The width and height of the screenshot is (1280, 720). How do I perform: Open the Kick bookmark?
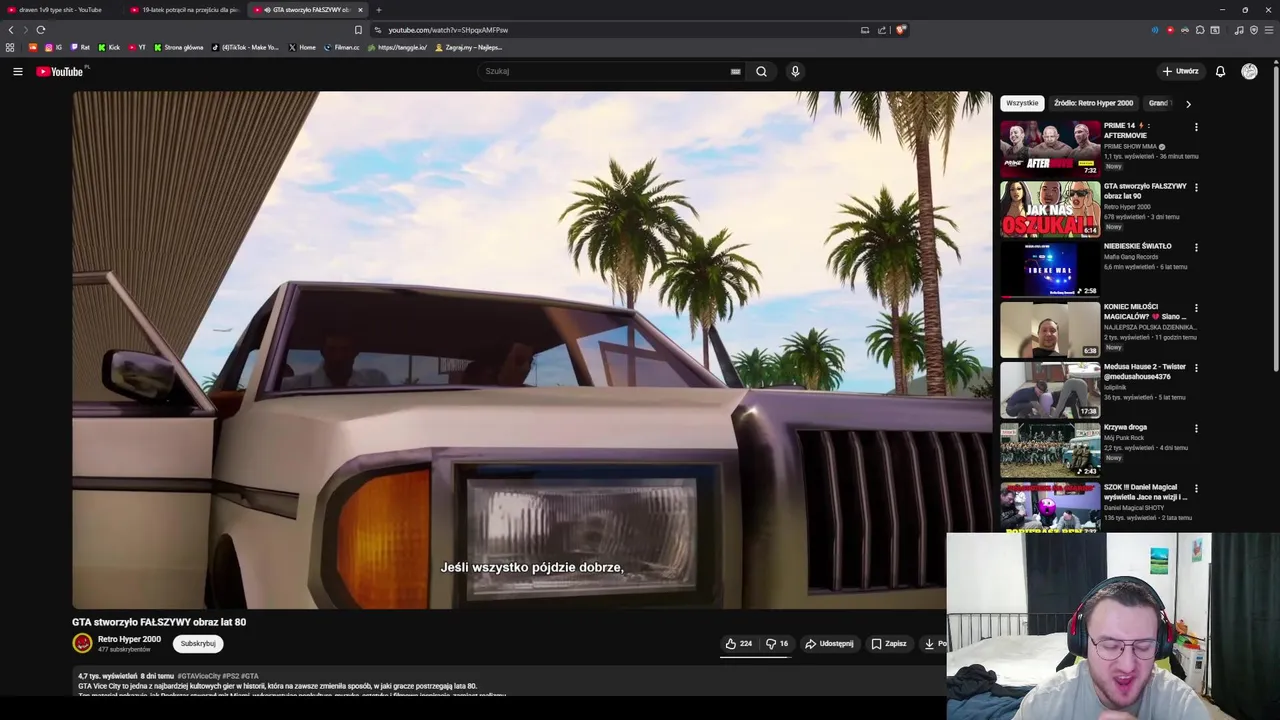tap(109, 47)
